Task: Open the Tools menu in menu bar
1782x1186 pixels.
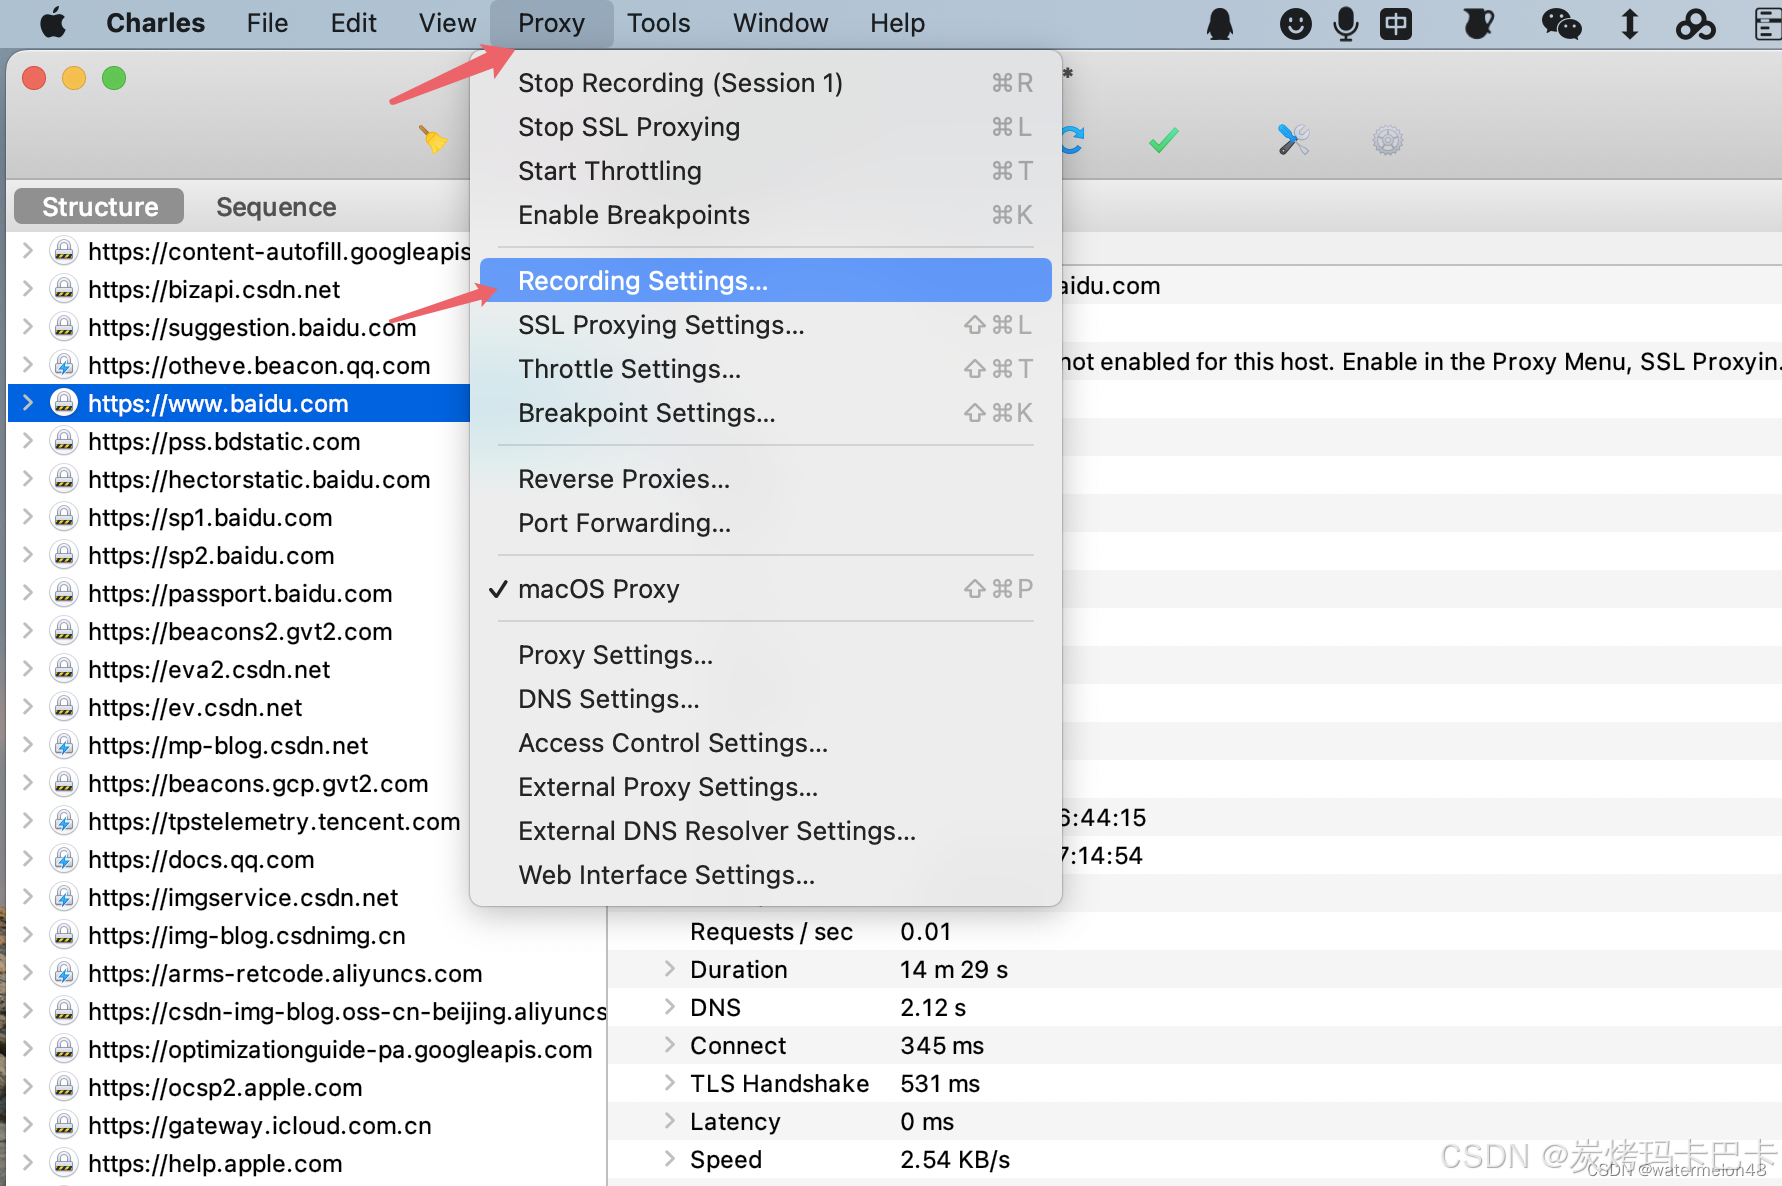Action: (658, 23)
